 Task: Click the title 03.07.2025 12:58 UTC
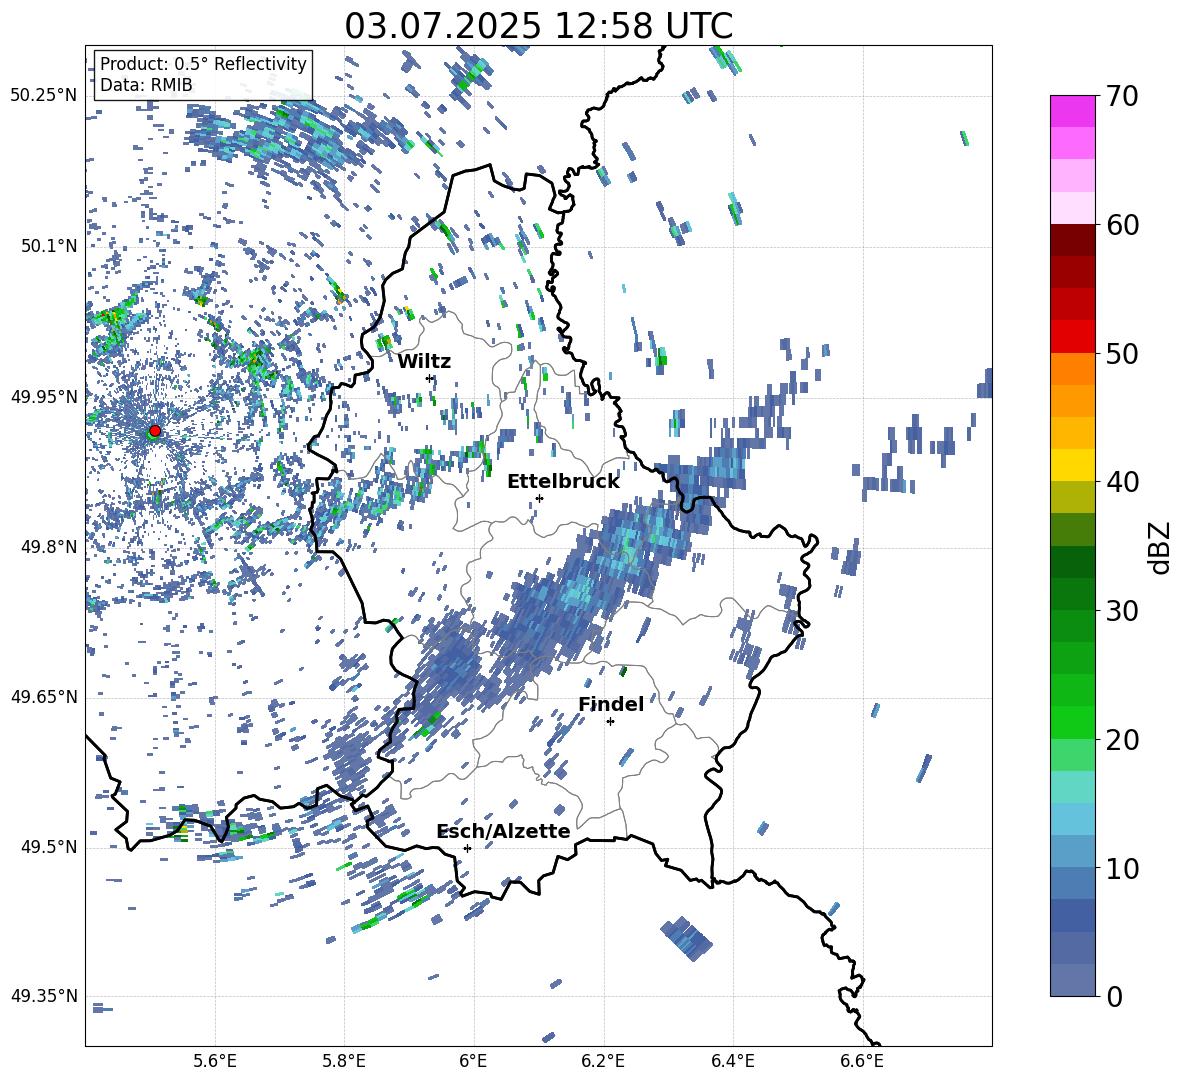tap(538, 26)
